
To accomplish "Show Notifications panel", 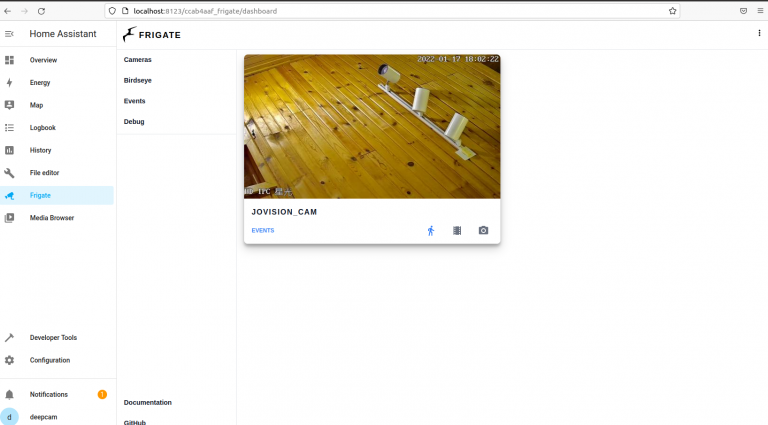I will pyautogui.click(x=49, y=395).
